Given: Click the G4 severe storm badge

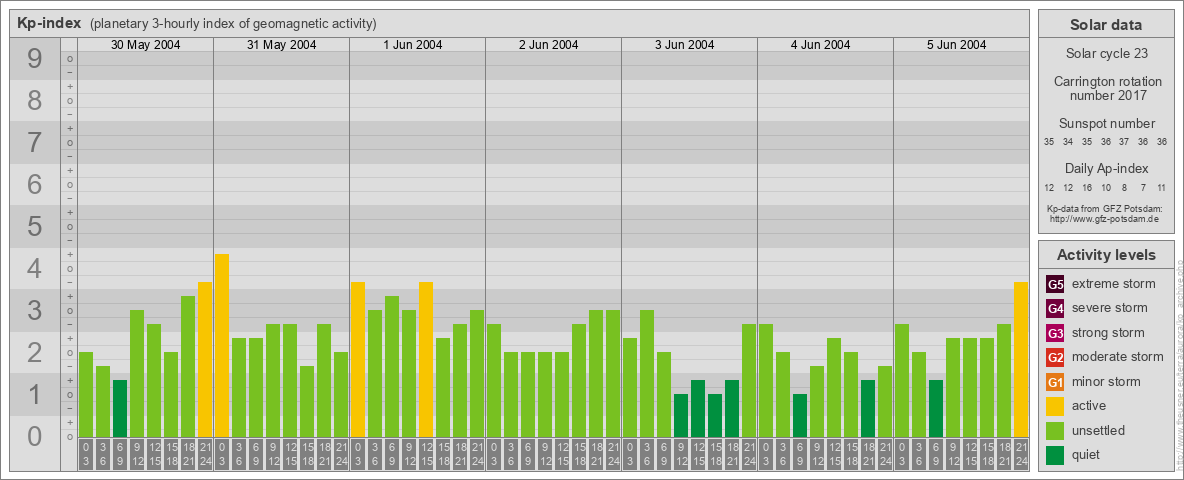Looking at the screenshot, I should pos(1055,308).
